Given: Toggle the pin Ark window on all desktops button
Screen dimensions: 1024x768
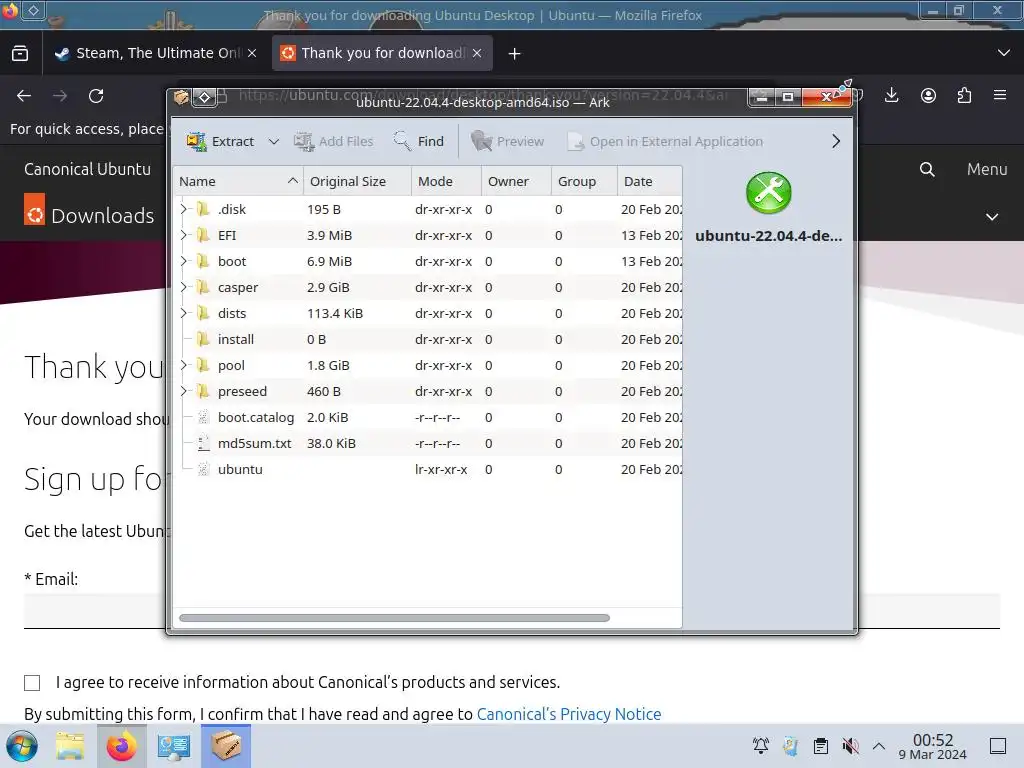Looking at the screenshot, I should 204,98.
